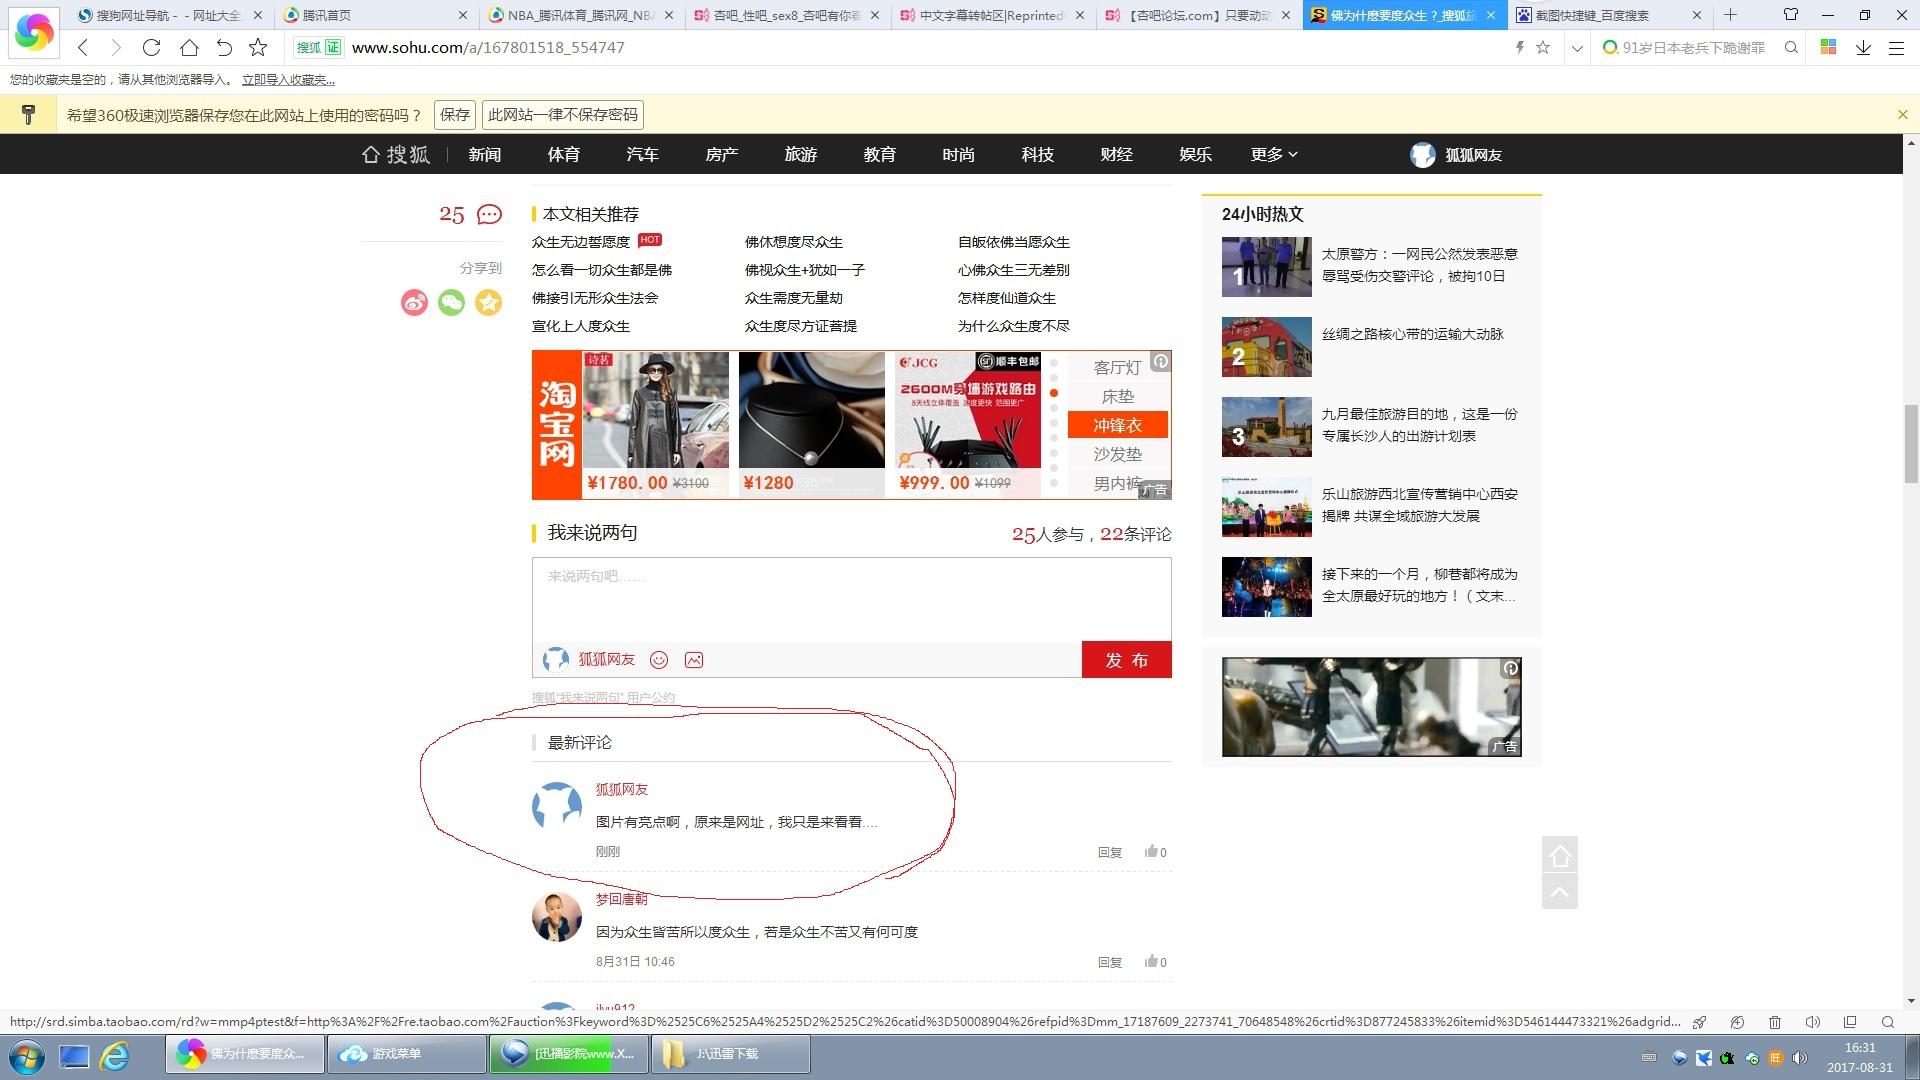
Task: Switch ad carousel to 床垫 item
Action: coord(1117,395)
